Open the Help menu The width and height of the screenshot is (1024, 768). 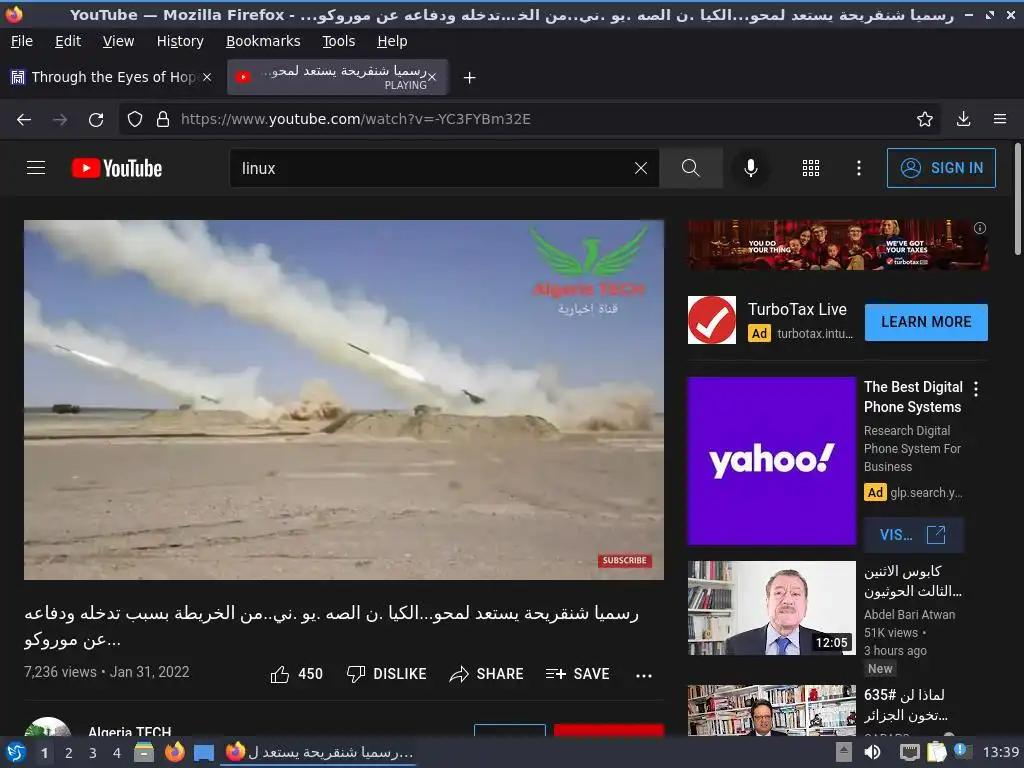coord(392,41)
